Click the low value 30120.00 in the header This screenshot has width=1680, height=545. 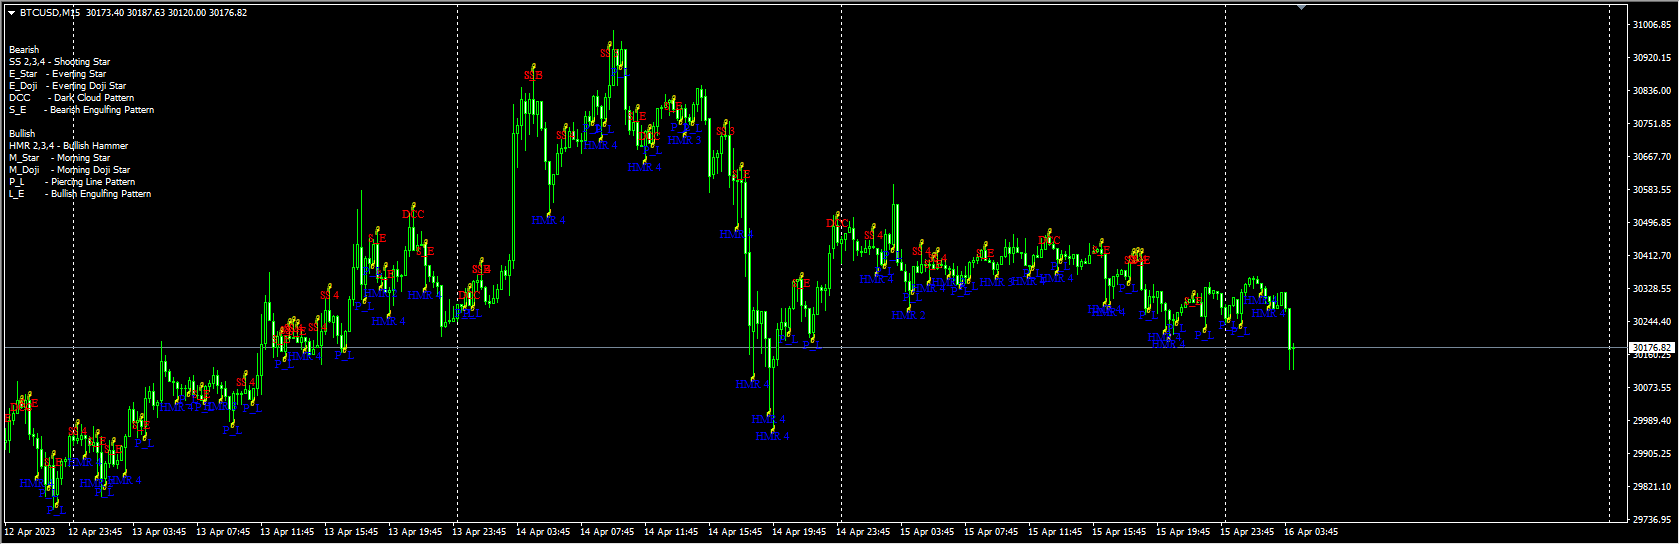coord(187,13)
